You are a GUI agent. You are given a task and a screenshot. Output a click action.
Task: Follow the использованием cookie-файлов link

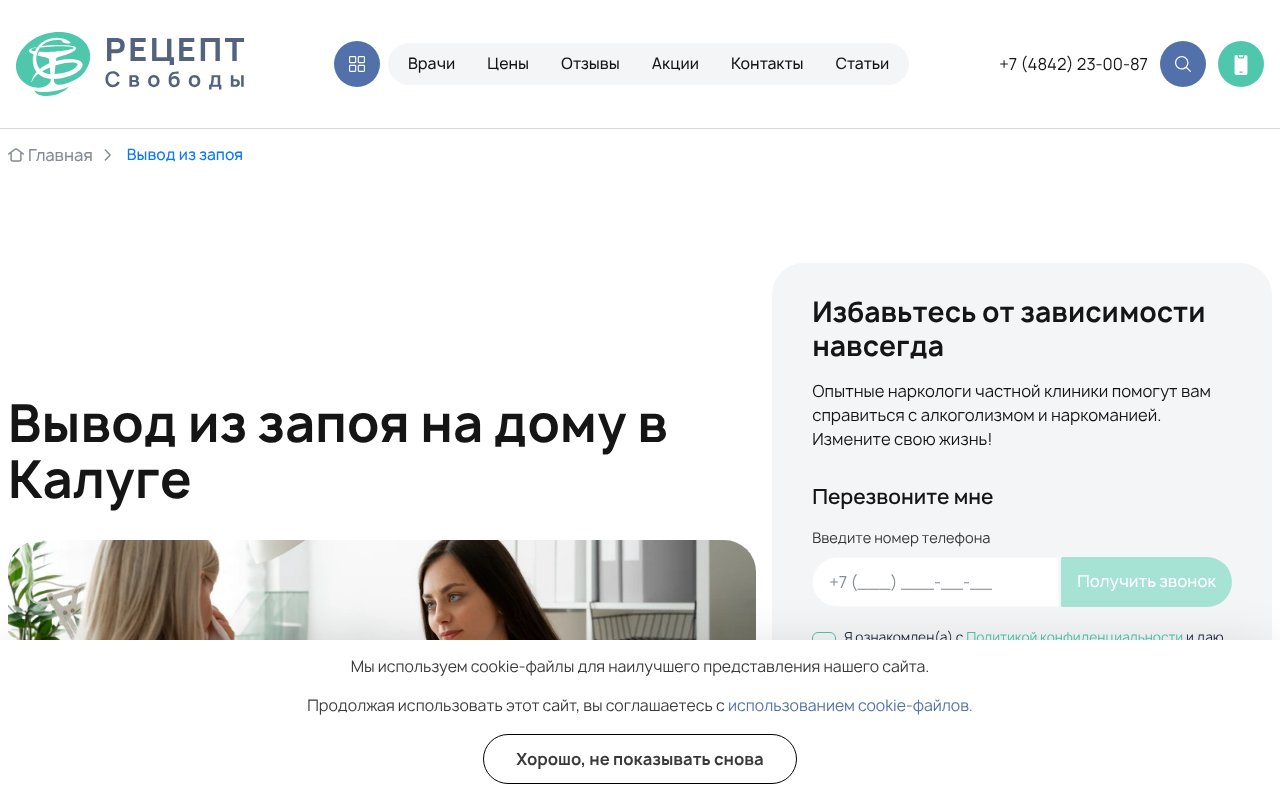pos(849,705)
